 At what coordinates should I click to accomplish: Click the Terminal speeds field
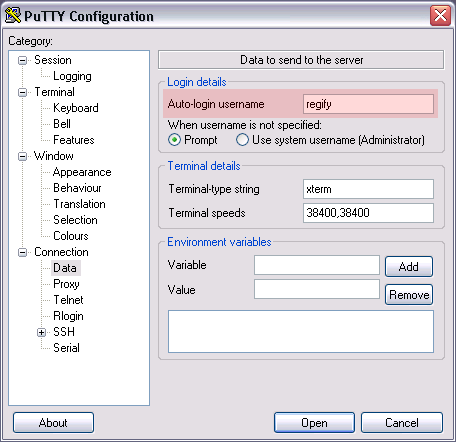(368, 213)
